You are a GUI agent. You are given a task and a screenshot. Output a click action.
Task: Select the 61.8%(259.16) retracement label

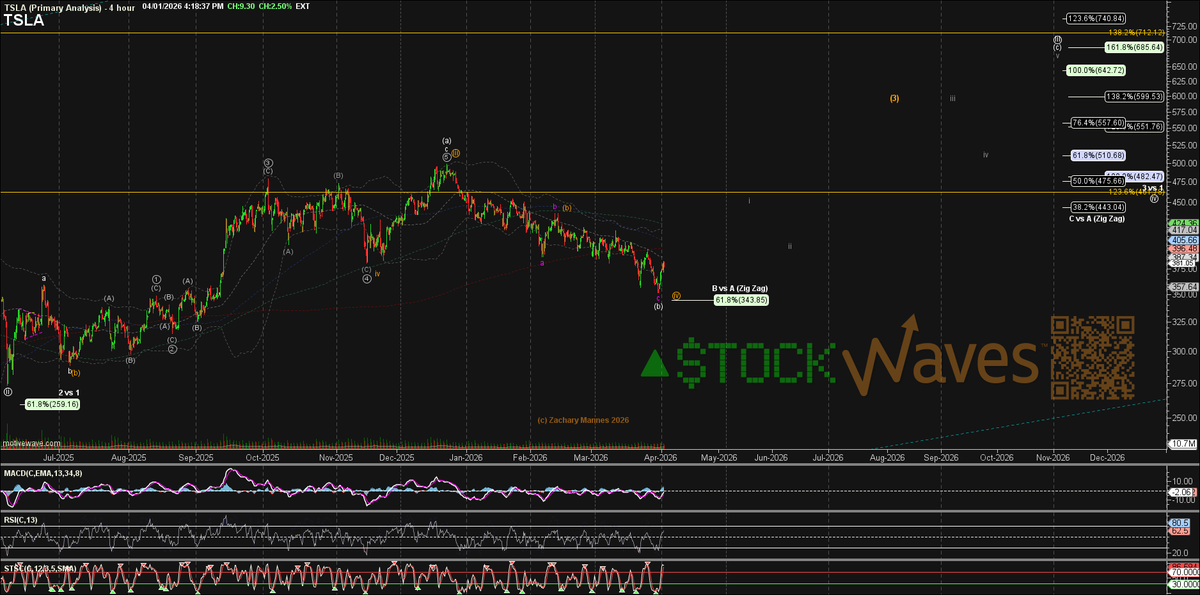coord(53,403)
